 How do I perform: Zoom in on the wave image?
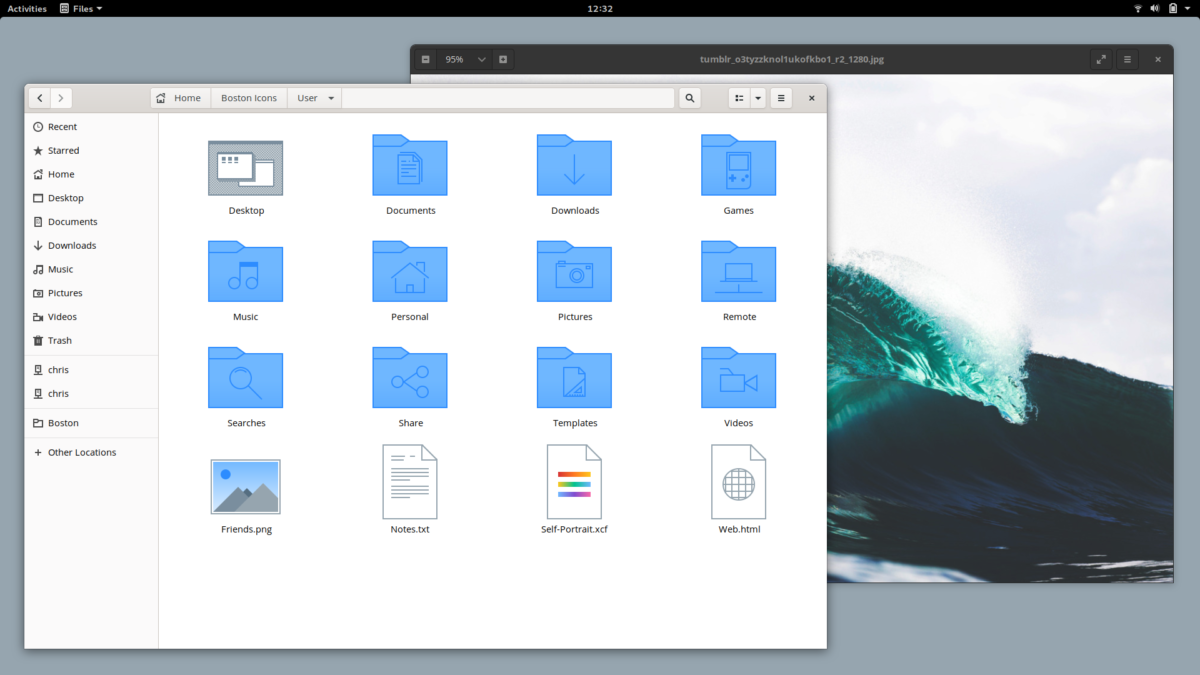pyautogui.click(x=503, y=59)
